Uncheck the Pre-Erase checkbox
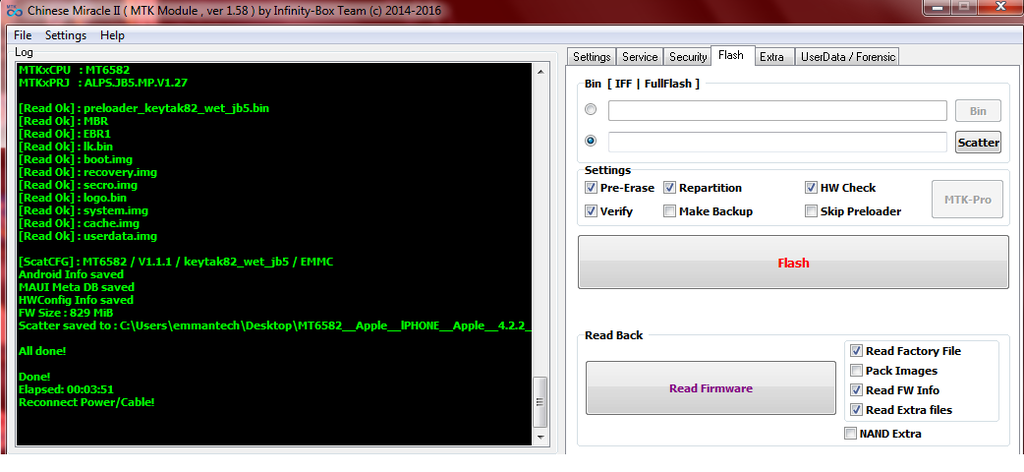This screenshot has height=472, width=1024. click(591, 188)
